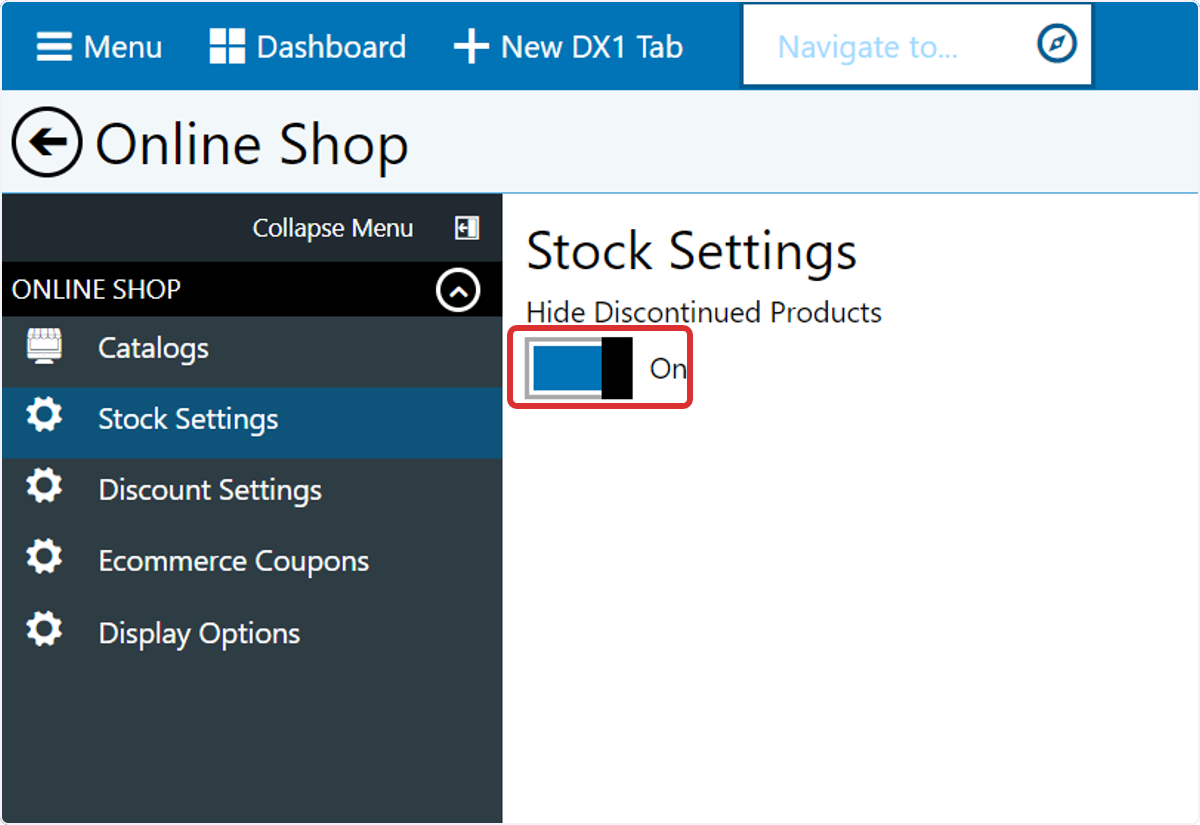This screenshot has width=1200, height=825.
Task: Click the Catalogs storefront icon
Action: coord(44,346)
